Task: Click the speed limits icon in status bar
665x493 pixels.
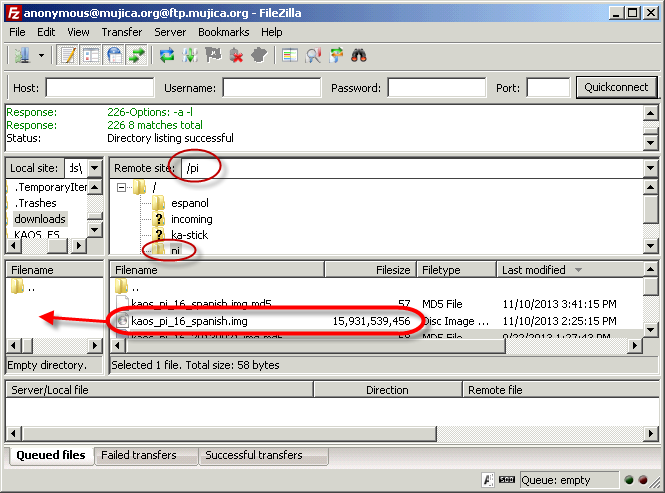Action: (507, 480)
